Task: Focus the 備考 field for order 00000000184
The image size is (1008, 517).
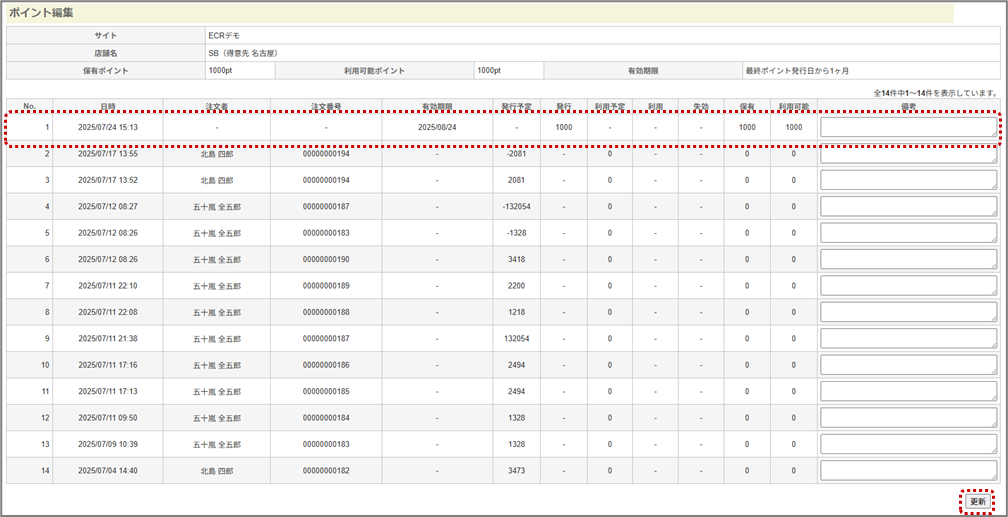Action: click(x=908, y=417)
